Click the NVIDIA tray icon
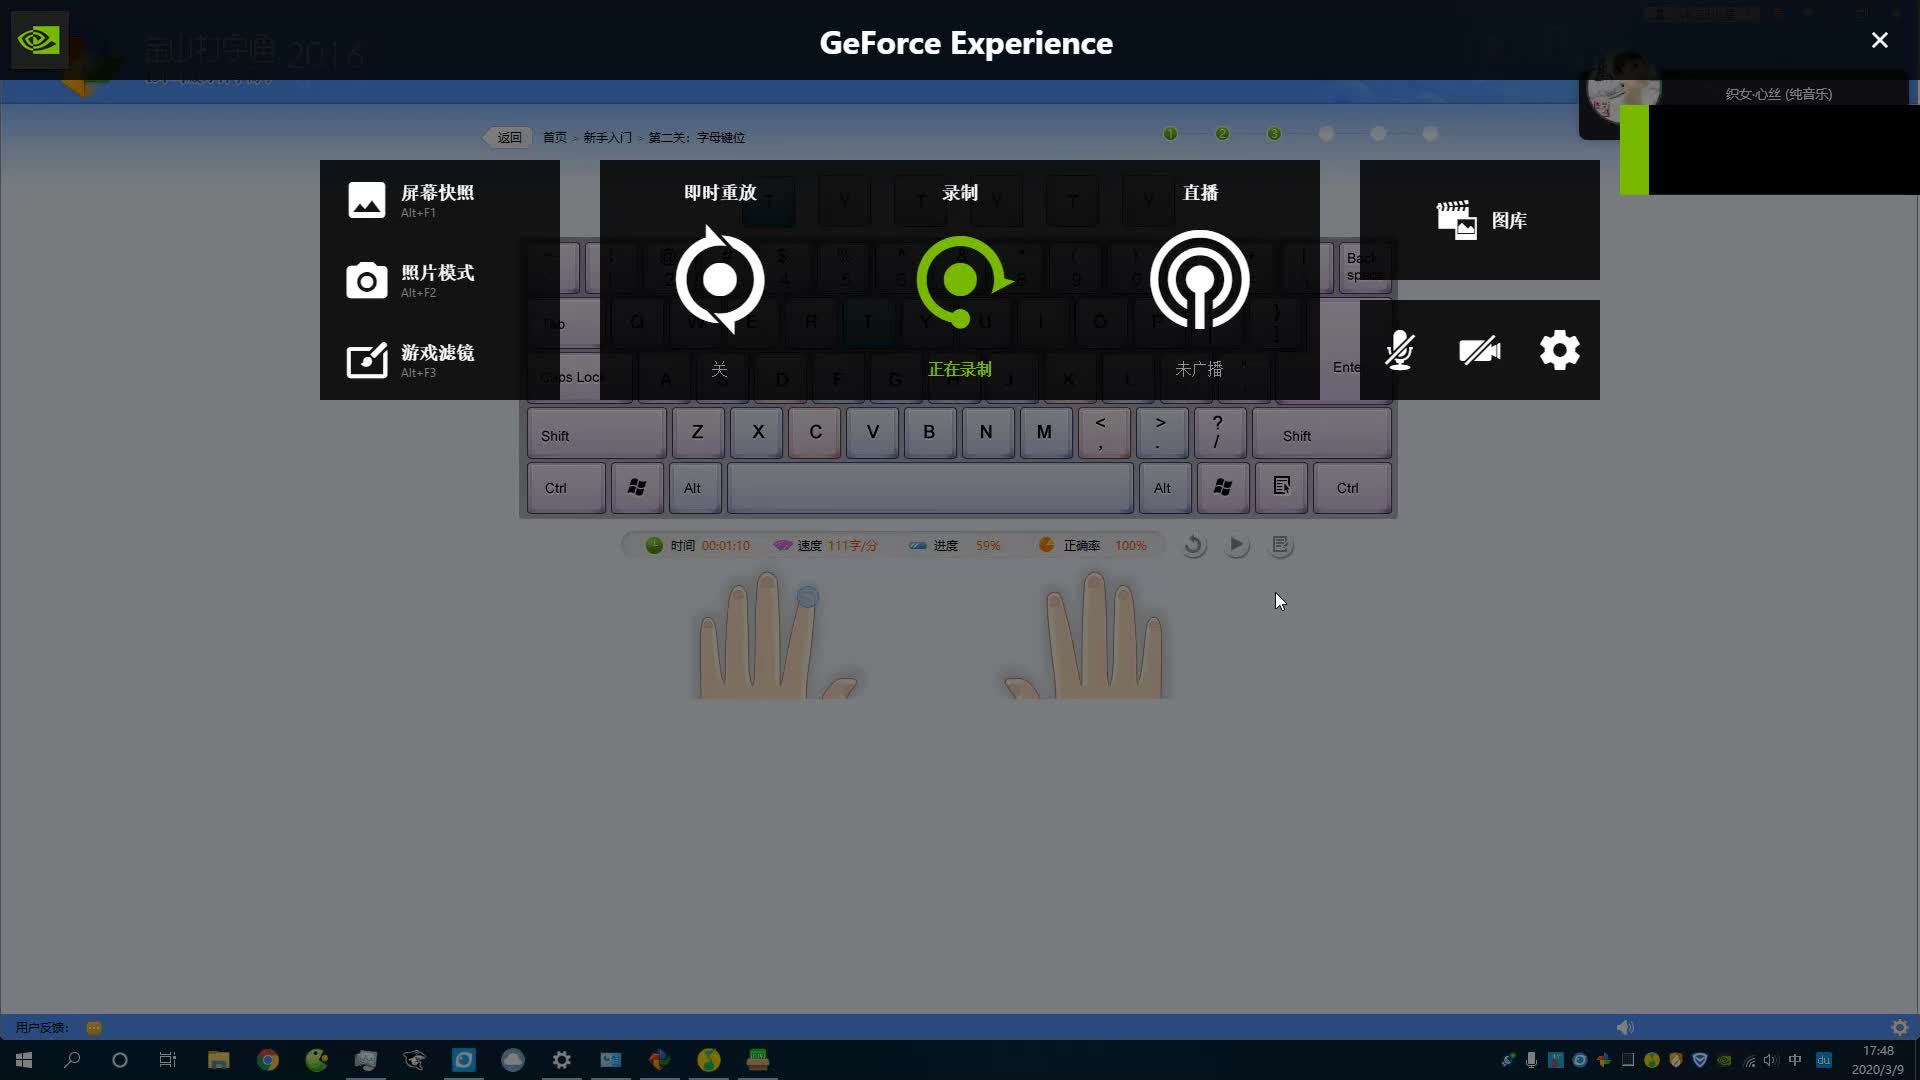The width and height of the screenshot is (1920, 1080). pos(1724,1060)
